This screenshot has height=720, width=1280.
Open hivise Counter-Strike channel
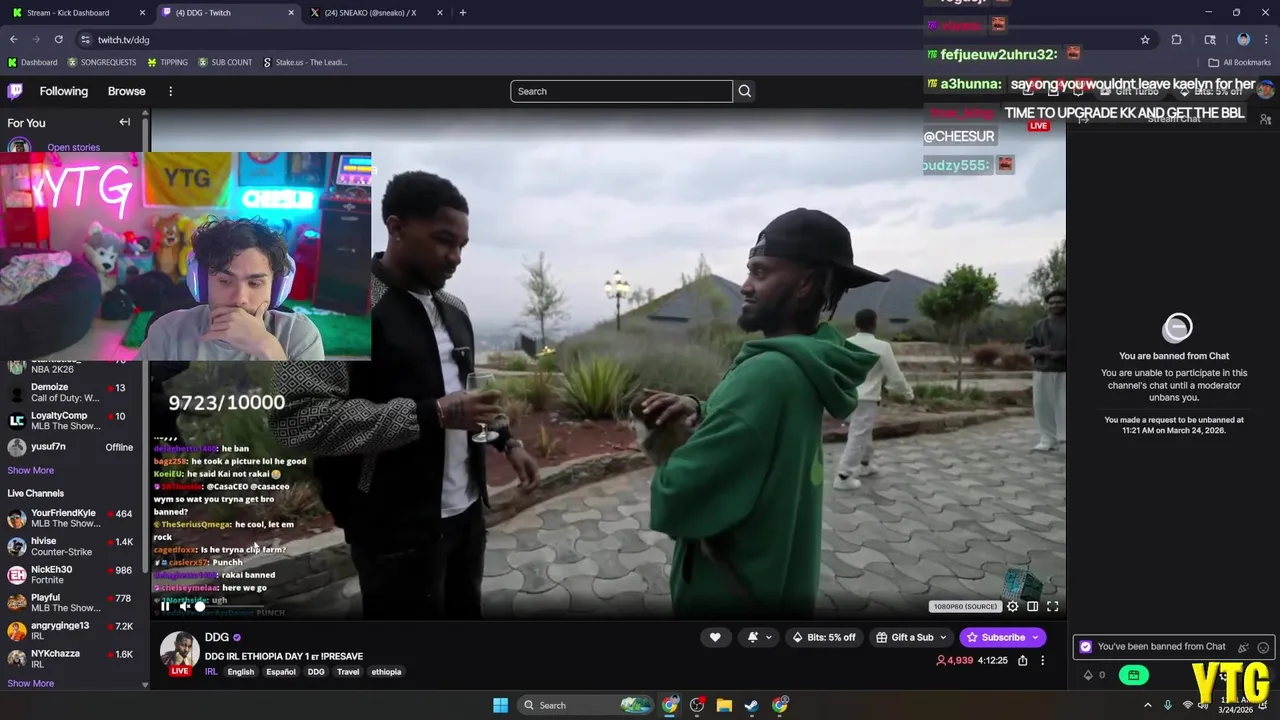coord(70,546)
